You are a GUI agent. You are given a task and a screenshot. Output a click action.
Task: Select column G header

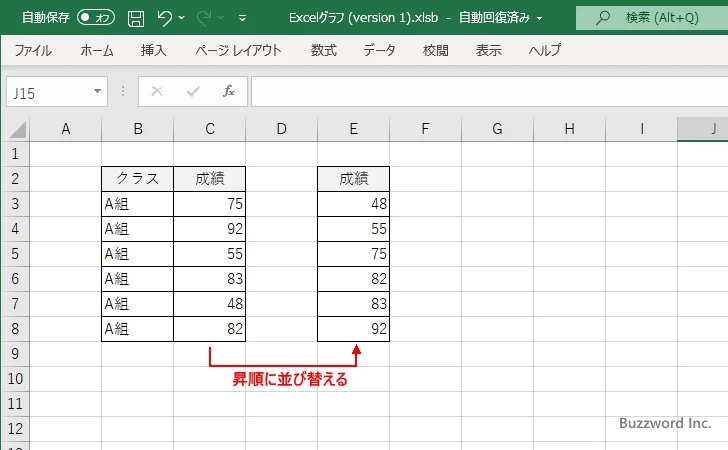click(497, 129)
